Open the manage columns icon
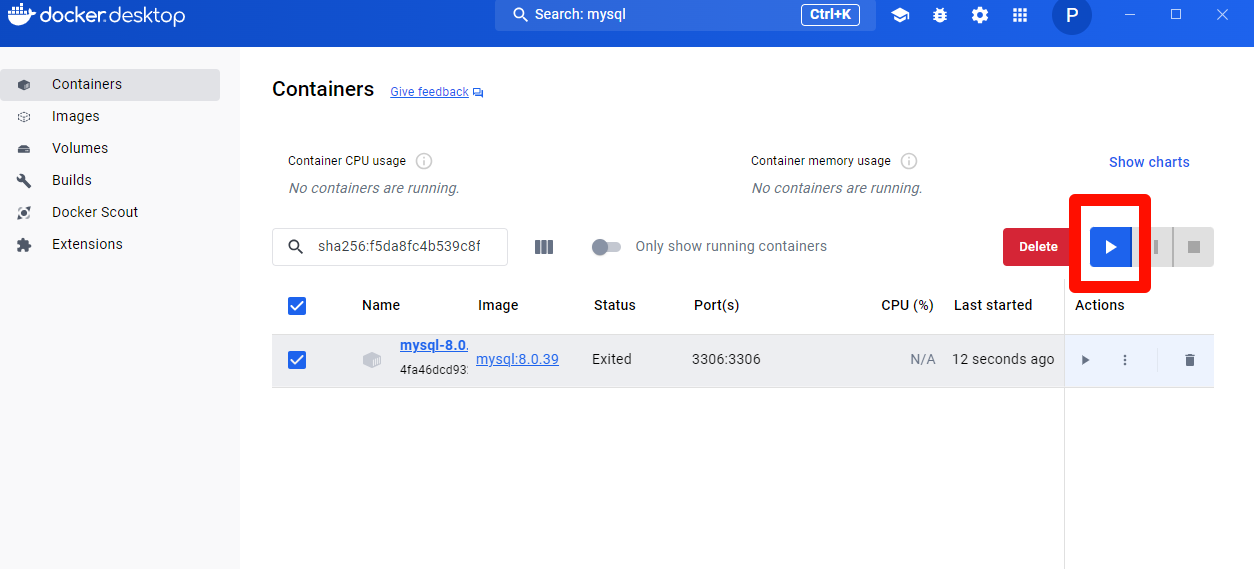Screen dimensions: 1254x569 544,247
